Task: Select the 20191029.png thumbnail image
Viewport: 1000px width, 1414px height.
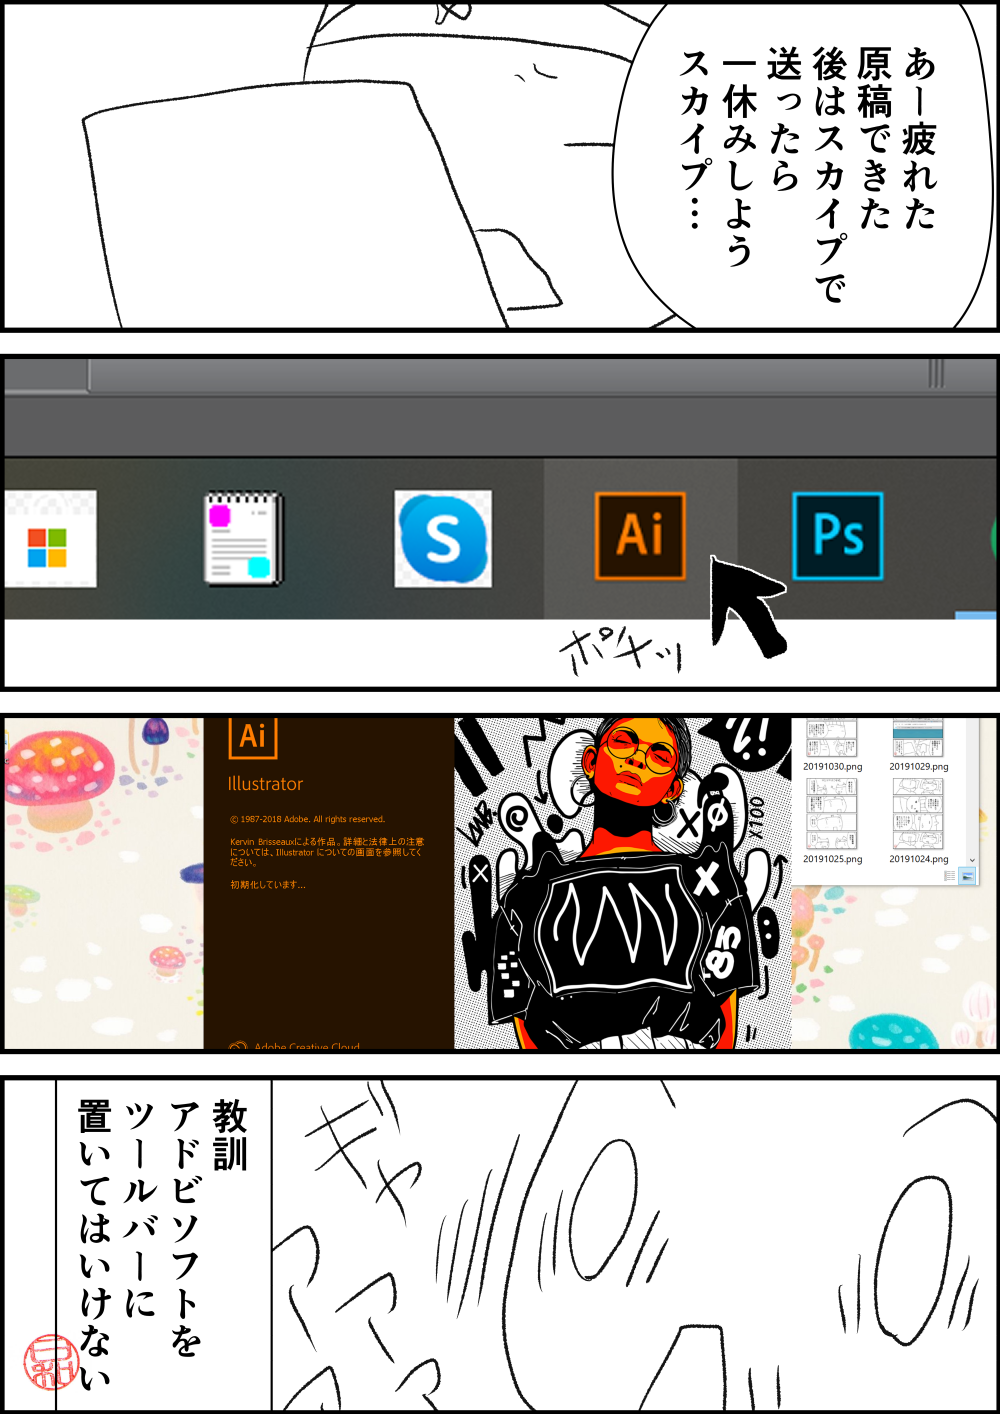Action: tap(918, 739)
